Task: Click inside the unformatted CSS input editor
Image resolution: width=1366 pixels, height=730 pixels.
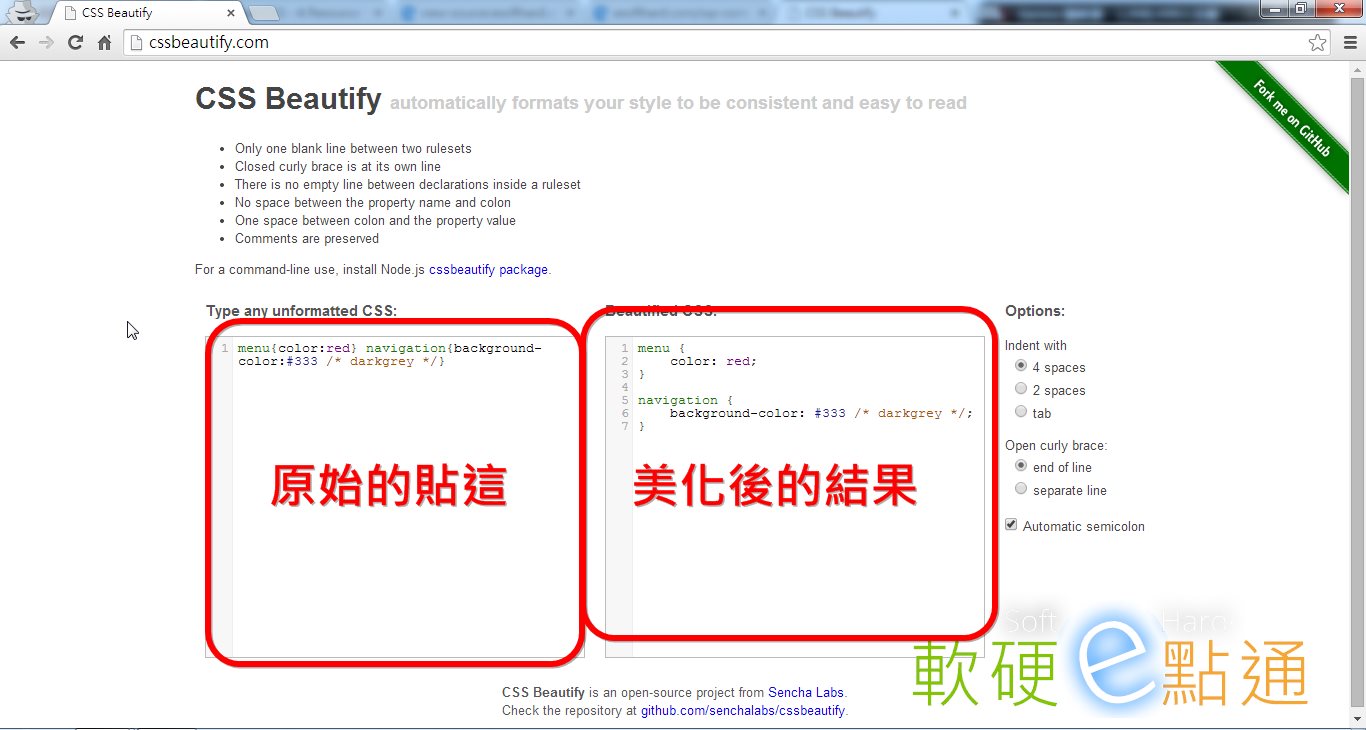Action: (x=395, y=497)
